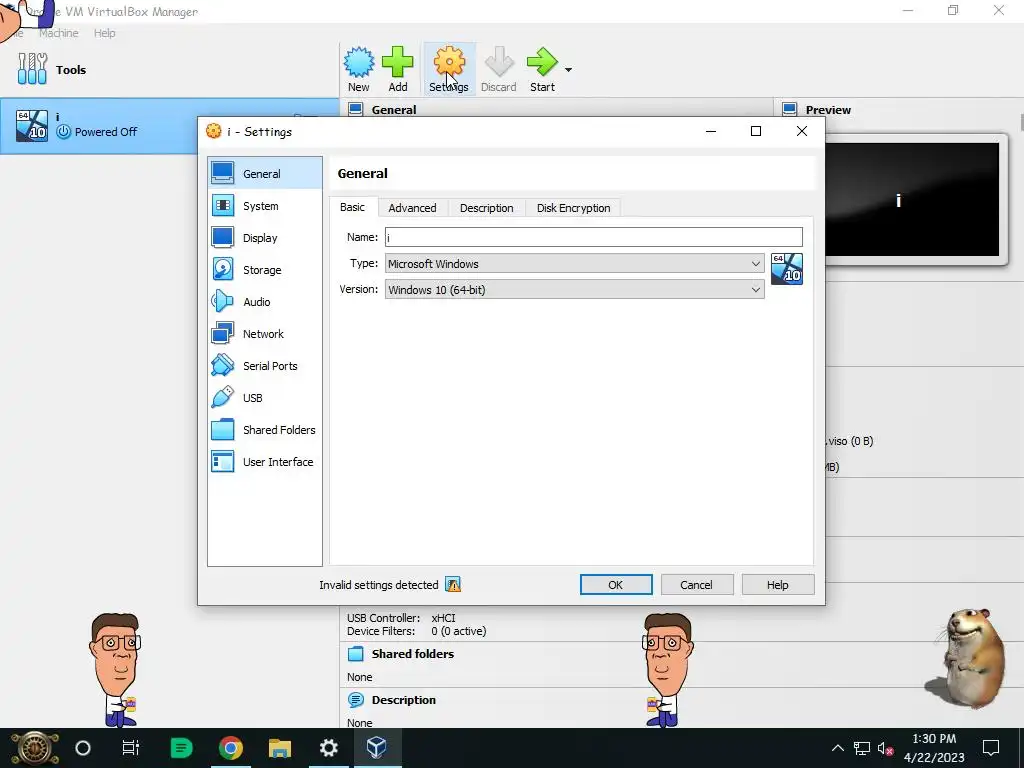Open the Display settings category
Viewport: 1024px width, 768px height.
point(264,238)
